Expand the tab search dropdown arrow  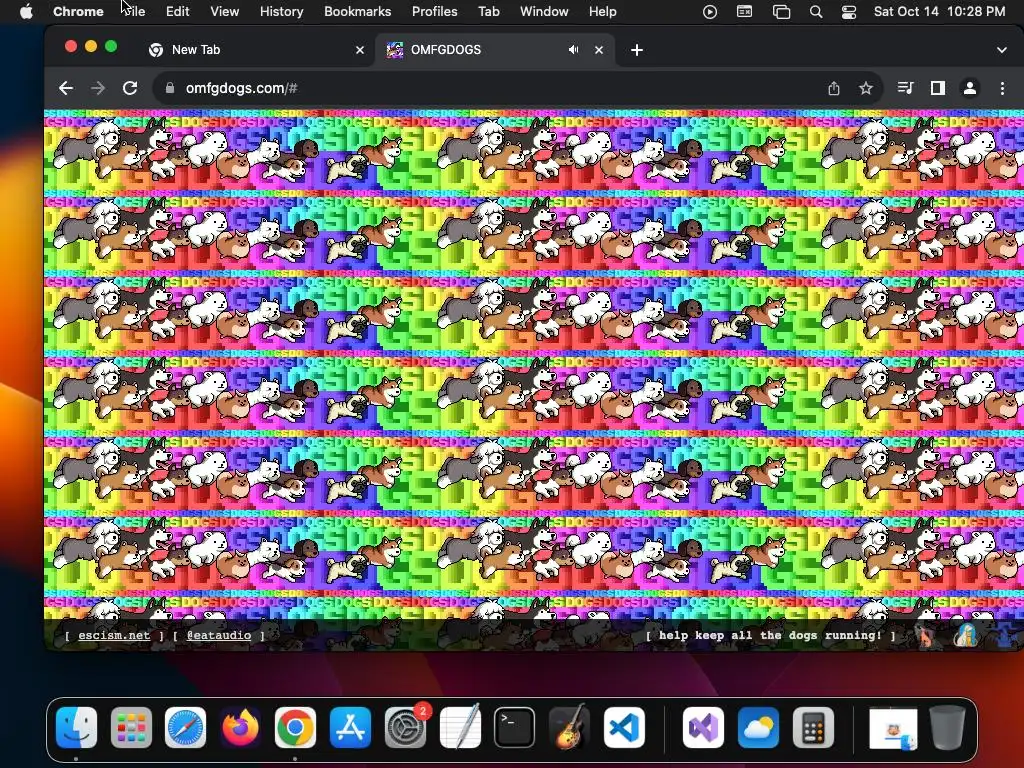click(x=1002, y=50)
